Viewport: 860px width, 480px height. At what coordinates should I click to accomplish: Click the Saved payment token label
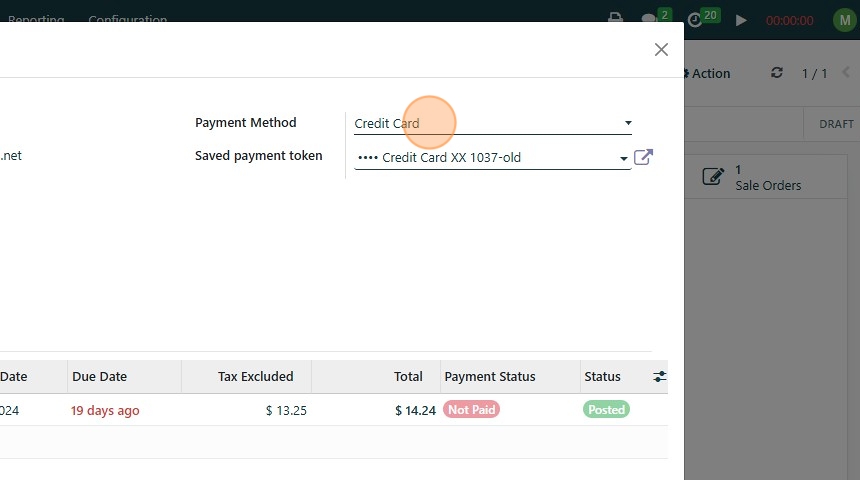click(258, 156)
